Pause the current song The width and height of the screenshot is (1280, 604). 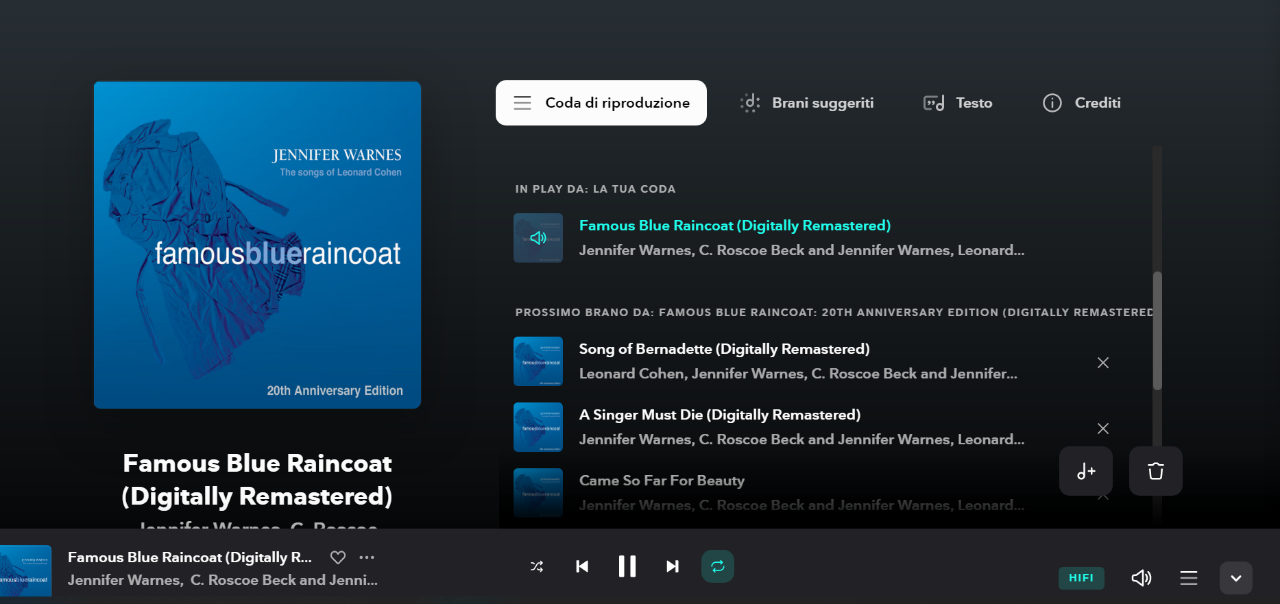[627, 566]
